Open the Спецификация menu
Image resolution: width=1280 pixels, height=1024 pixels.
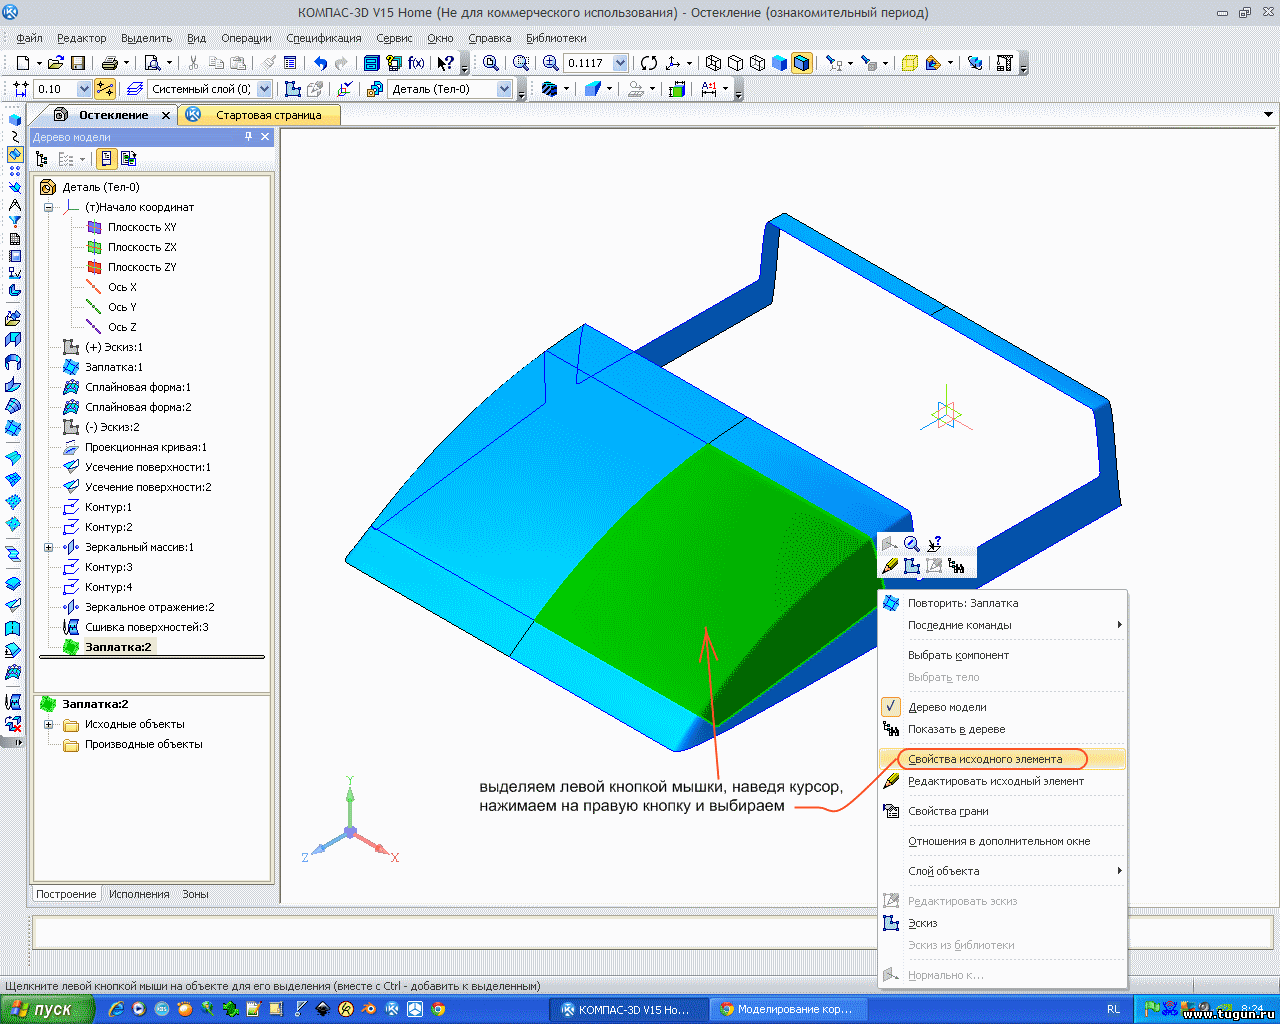(x=324, y=38)
